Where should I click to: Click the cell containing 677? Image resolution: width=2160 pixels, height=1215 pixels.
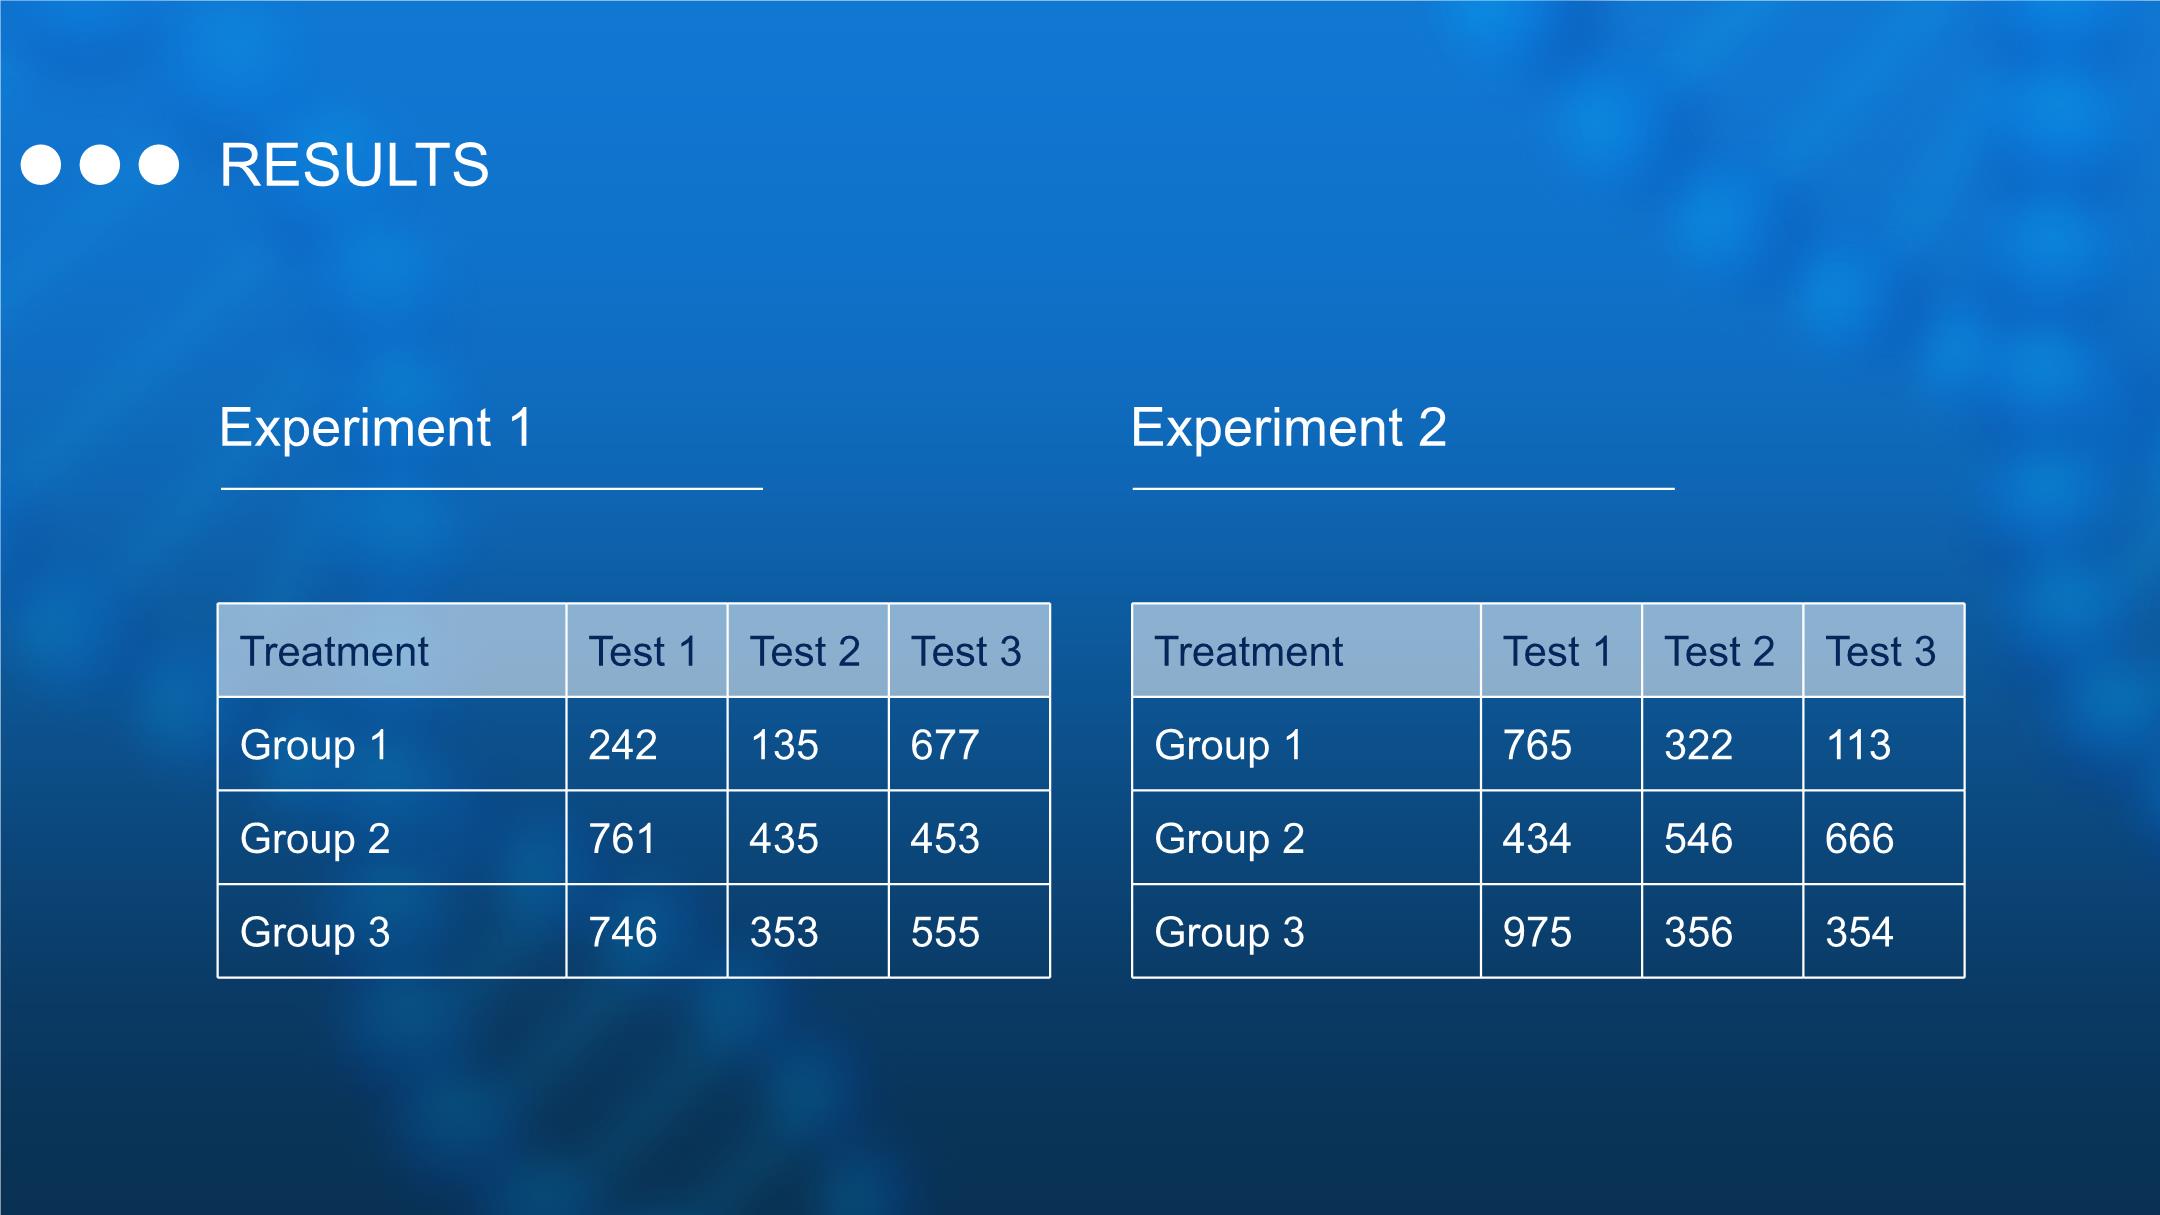[x=945, y=745]
